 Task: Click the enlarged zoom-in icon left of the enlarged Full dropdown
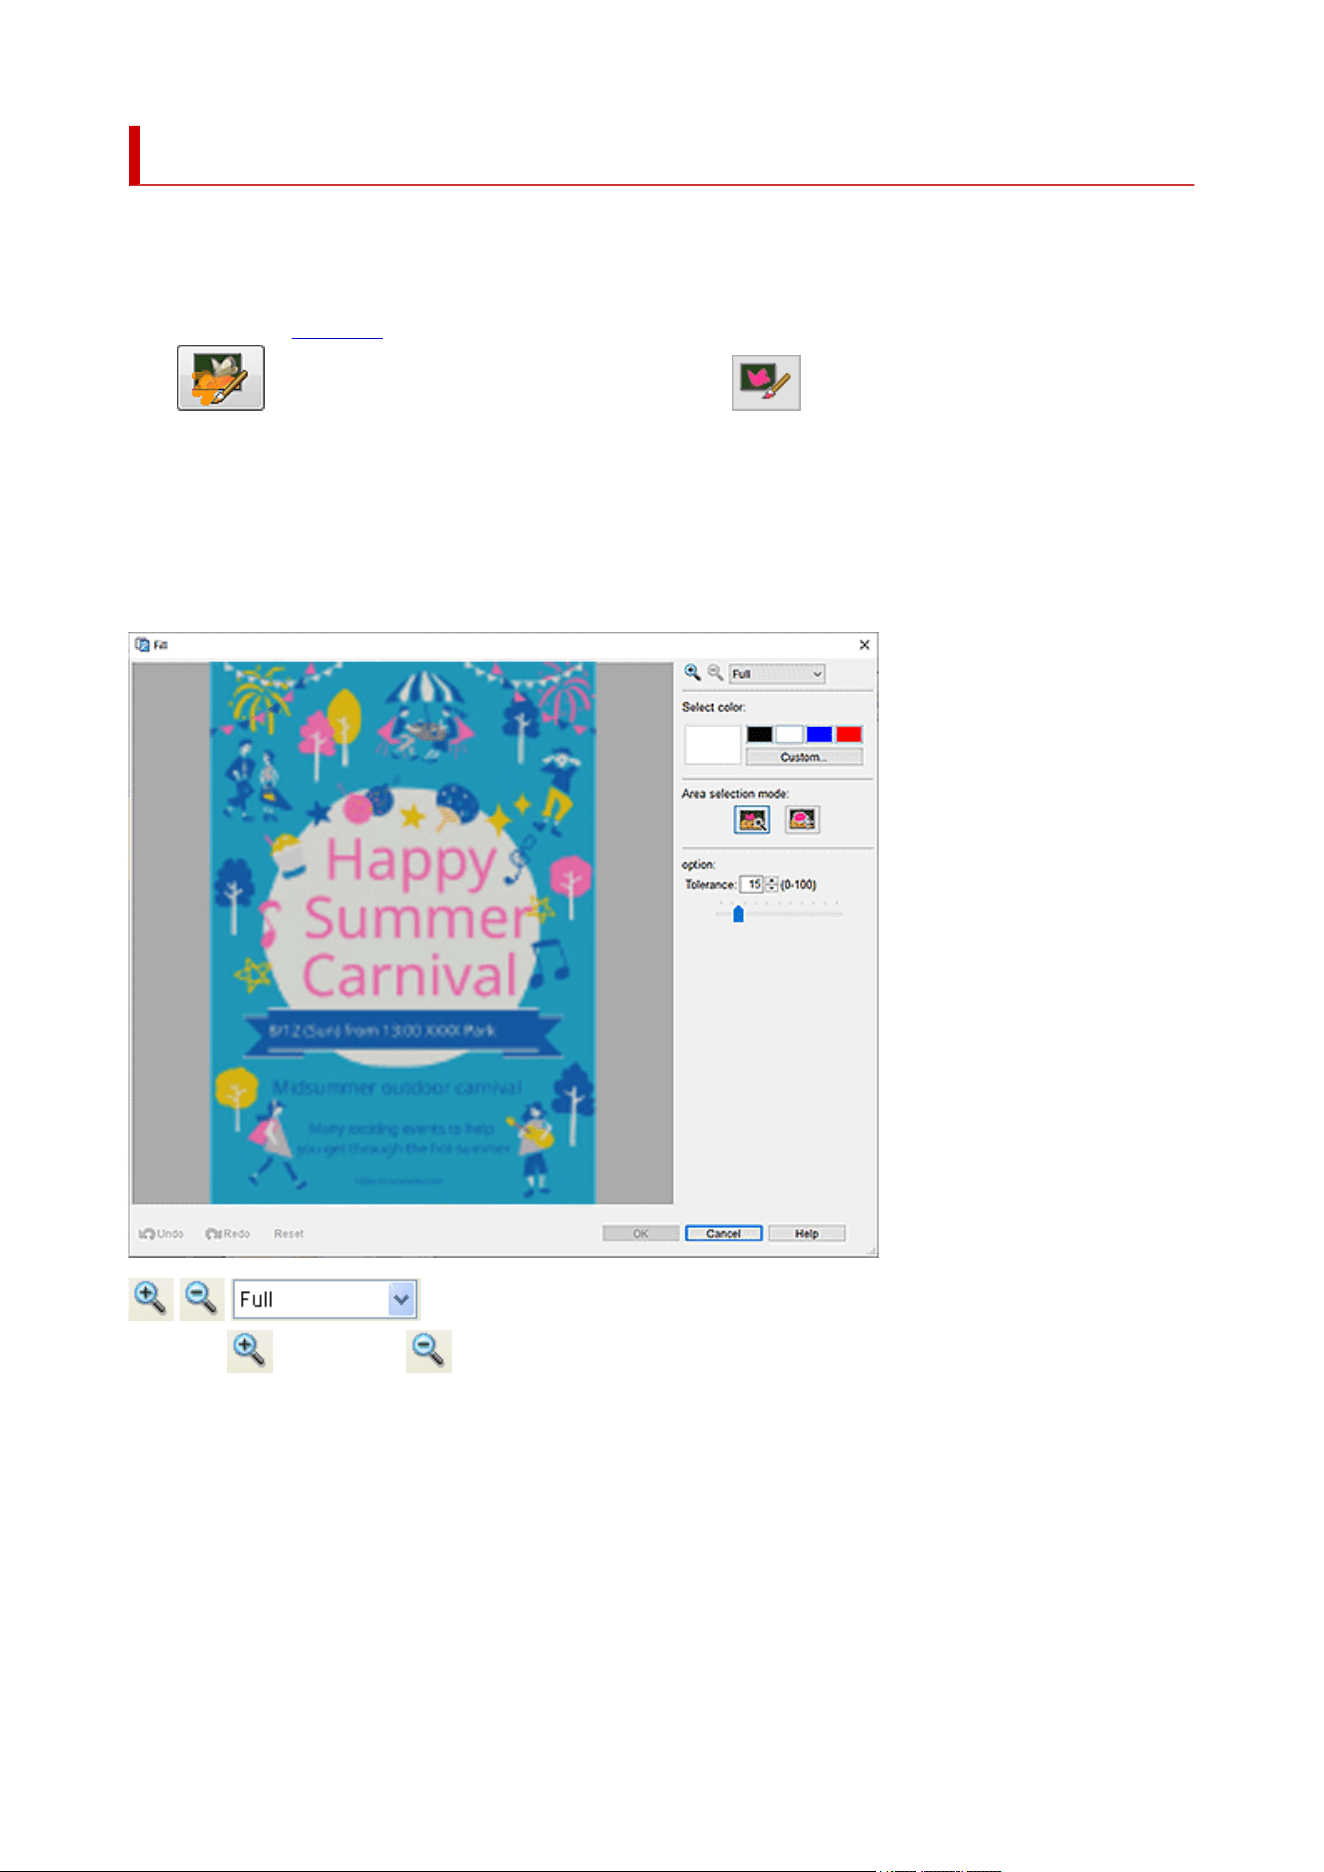[x=151, y=1299]
